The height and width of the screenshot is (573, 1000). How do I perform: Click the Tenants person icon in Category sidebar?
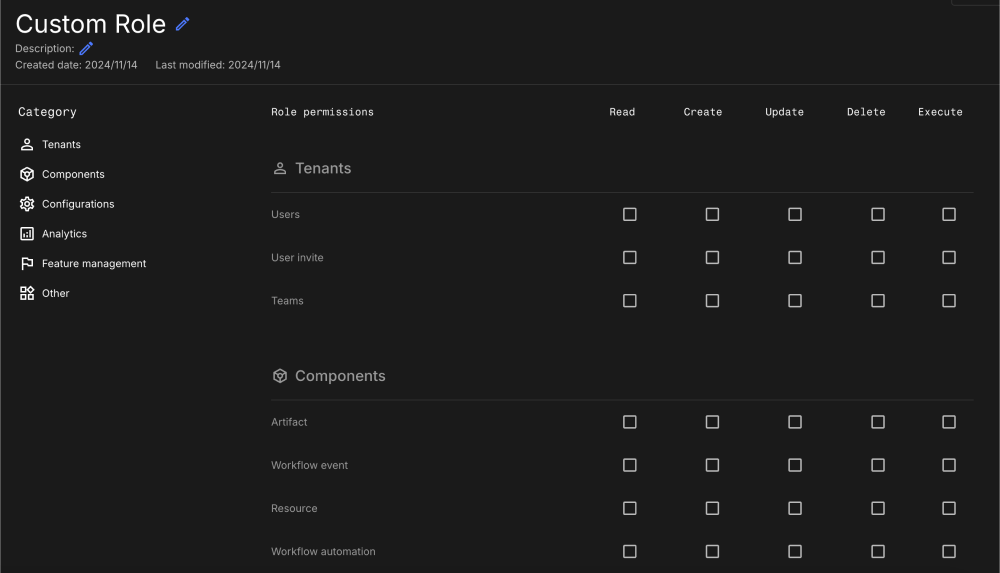tap(27, 144)
